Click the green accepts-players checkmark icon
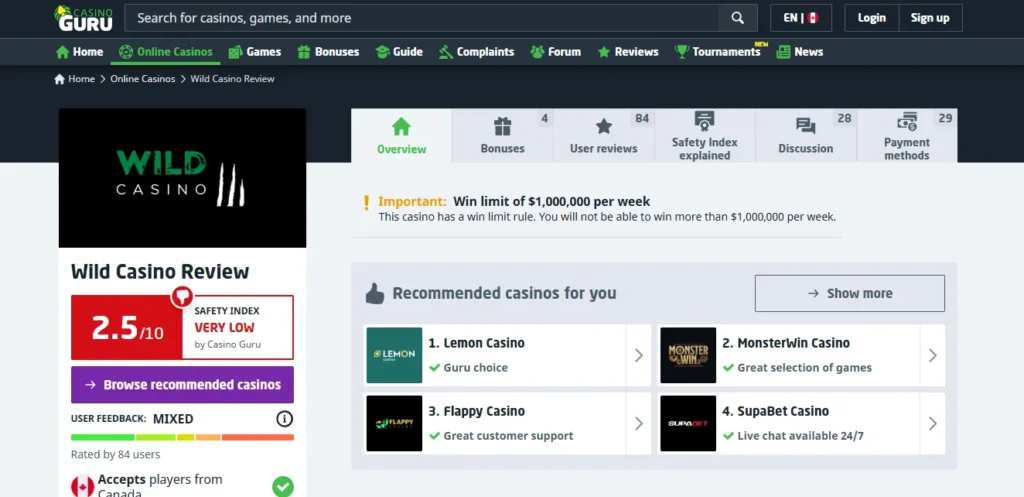Screen dimensions: 1024x497 pos(283,487)
